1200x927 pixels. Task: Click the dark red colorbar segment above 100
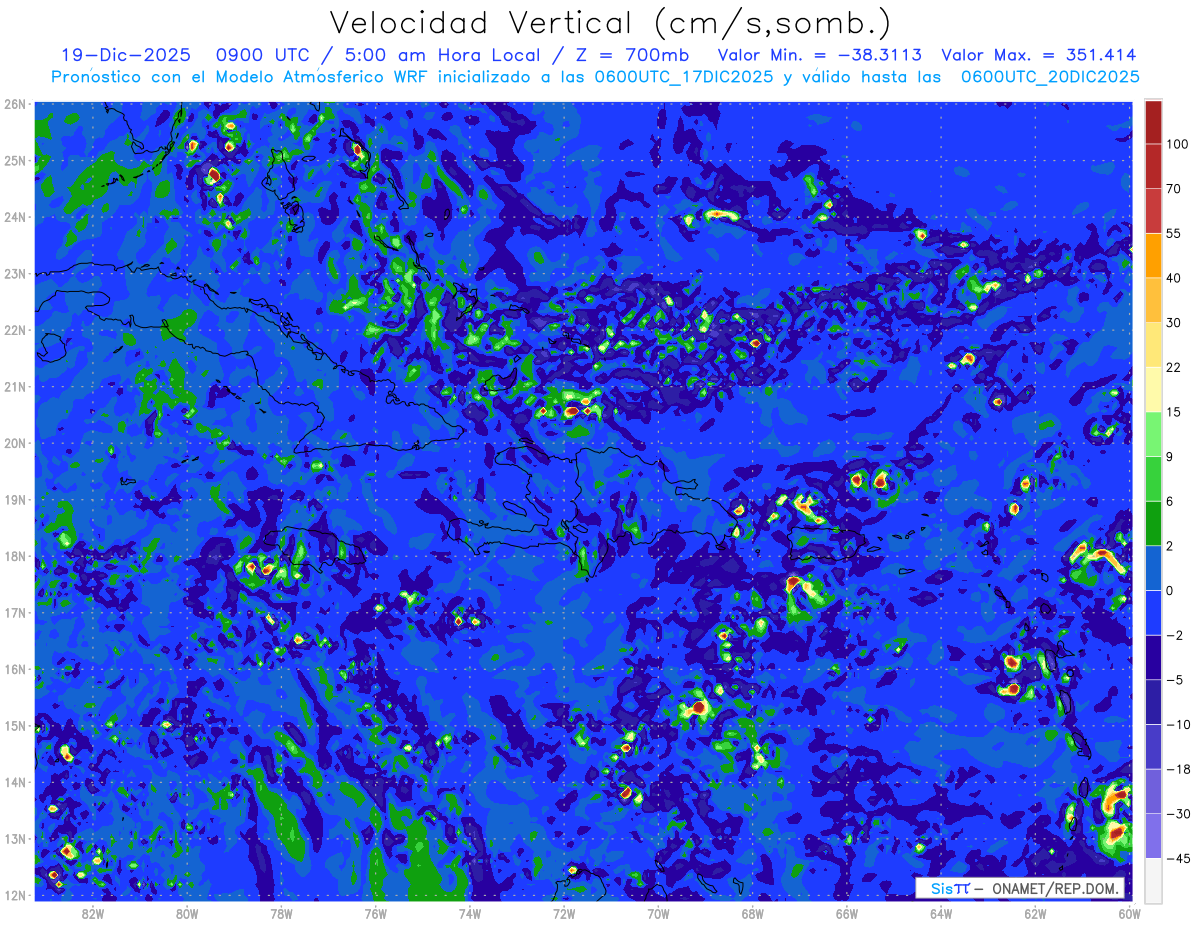point(1153,122)
